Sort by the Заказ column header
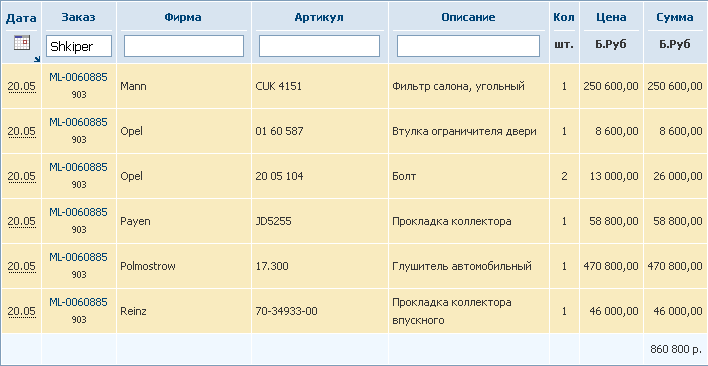 (79, 17)
